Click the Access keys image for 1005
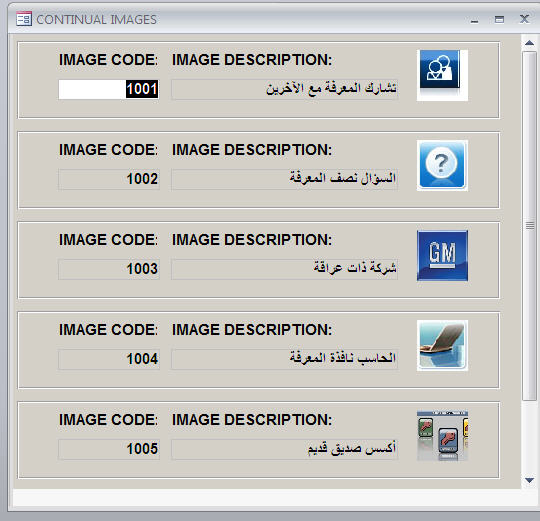This screenshot has height=521, width=540. pos(442,436)
